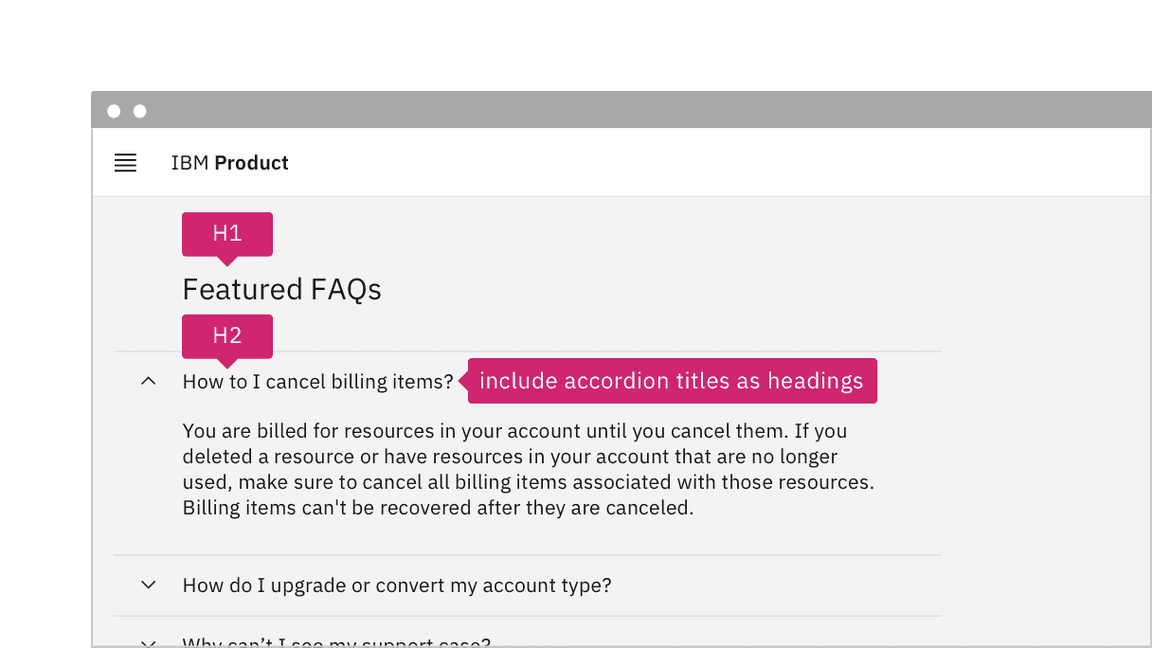Click the Featured FAQs heading
The height and width of the screenshot is (648, 1152).
tap(281, 289)
